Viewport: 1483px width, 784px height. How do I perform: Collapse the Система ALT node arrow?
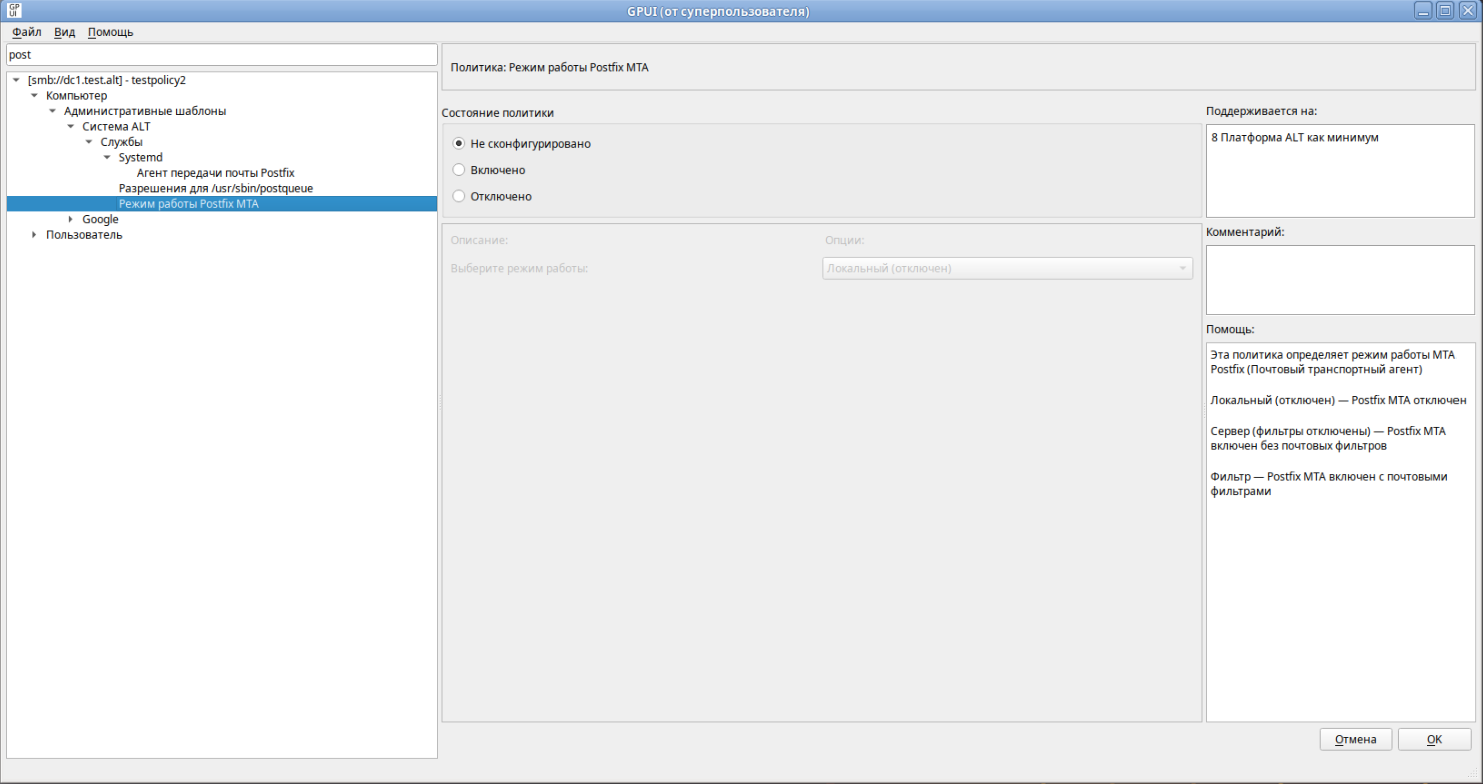pyautogui.click(x=70, y=127)
